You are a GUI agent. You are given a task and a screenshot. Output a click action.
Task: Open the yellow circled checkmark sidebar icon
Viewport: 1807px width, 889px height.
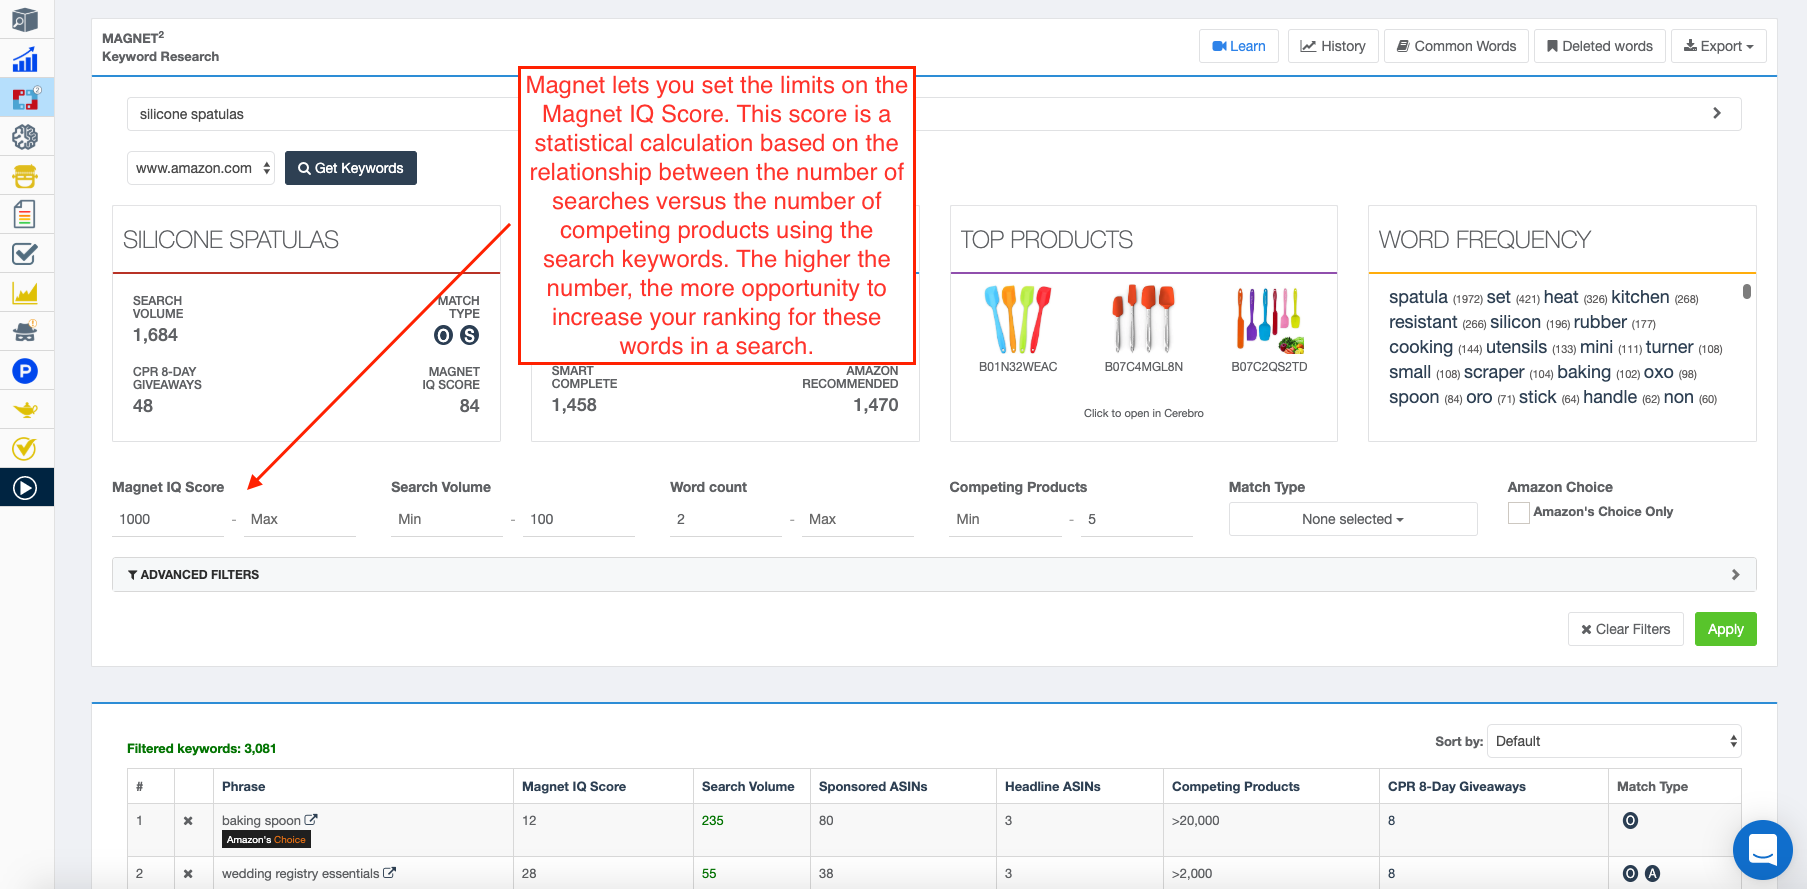25,448
